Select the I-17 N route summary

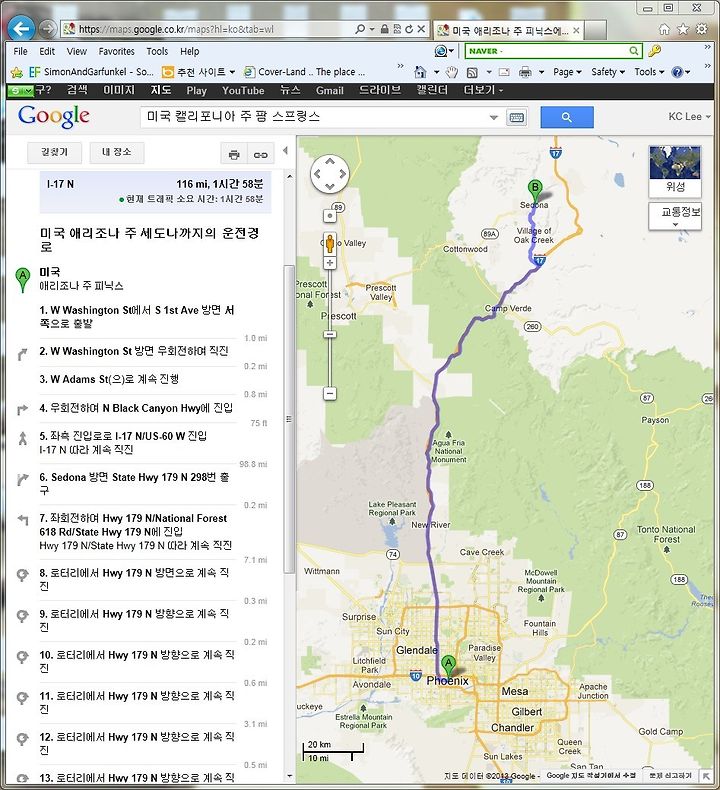pos(155,191)
